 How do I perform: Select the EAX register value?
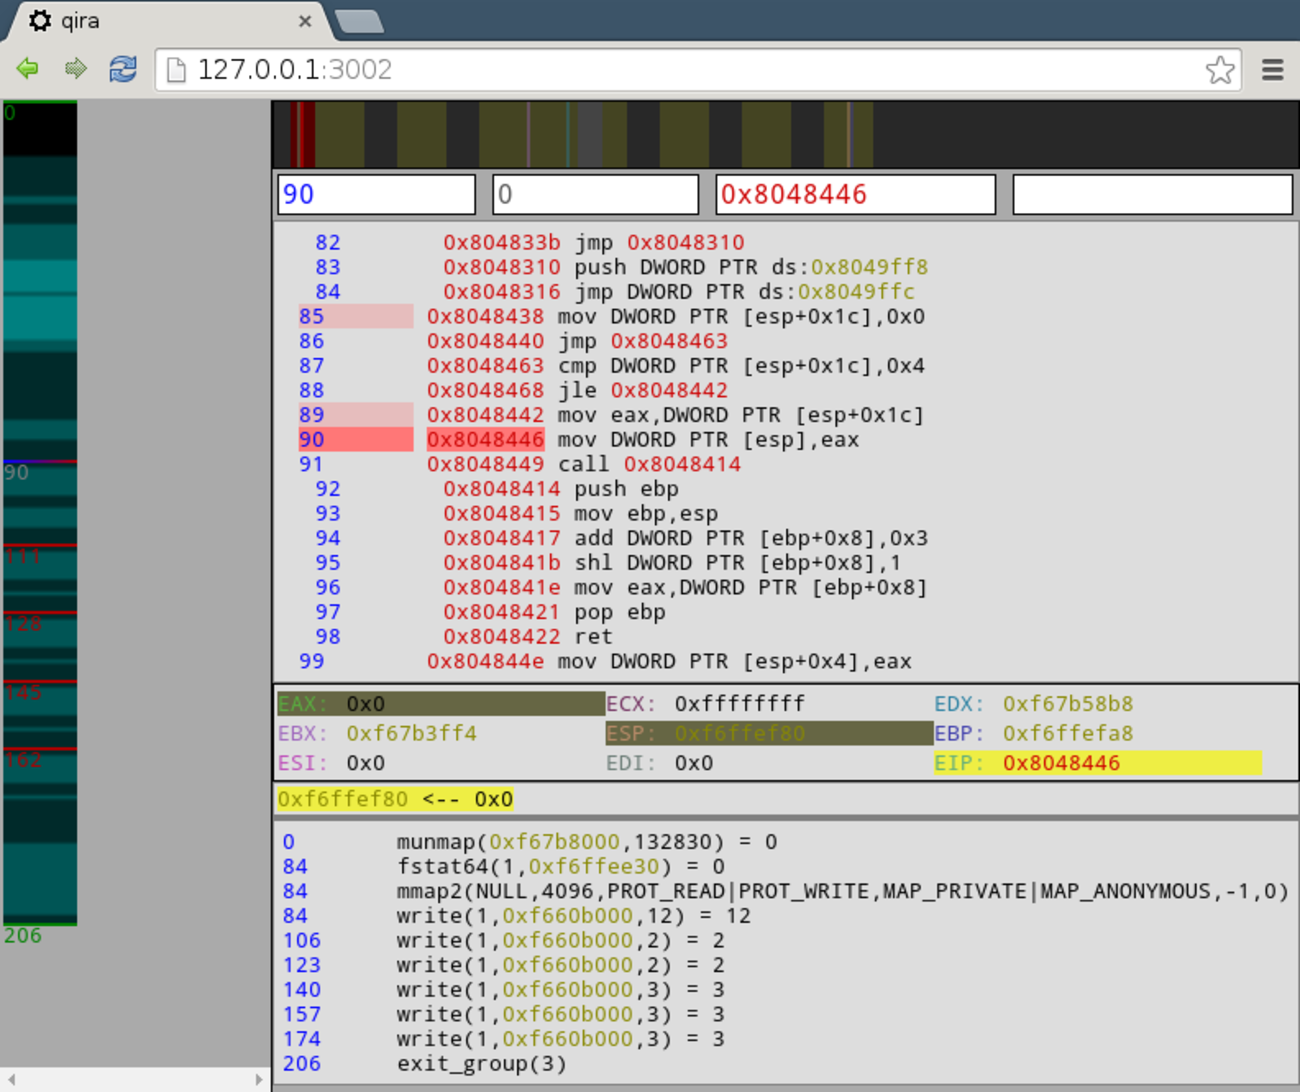tap(366, 704)
